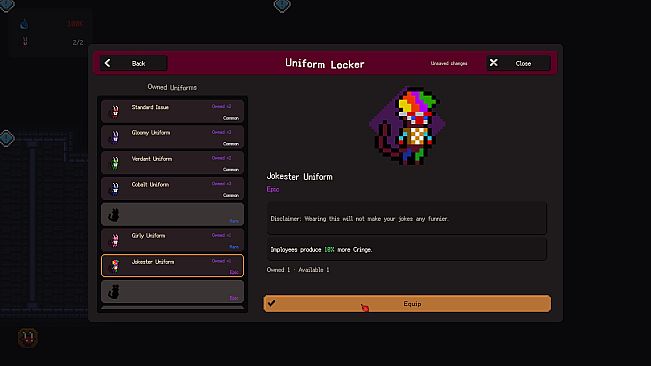Click the Owned 1 · Available 1 text

click(x=298, y=270)
